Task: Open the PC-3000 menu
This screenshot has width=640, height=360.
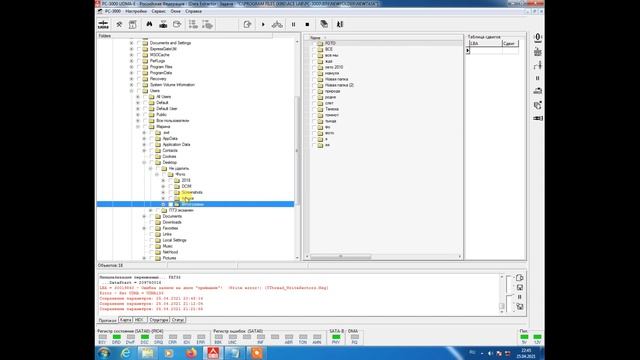Action: click(113, 11)
